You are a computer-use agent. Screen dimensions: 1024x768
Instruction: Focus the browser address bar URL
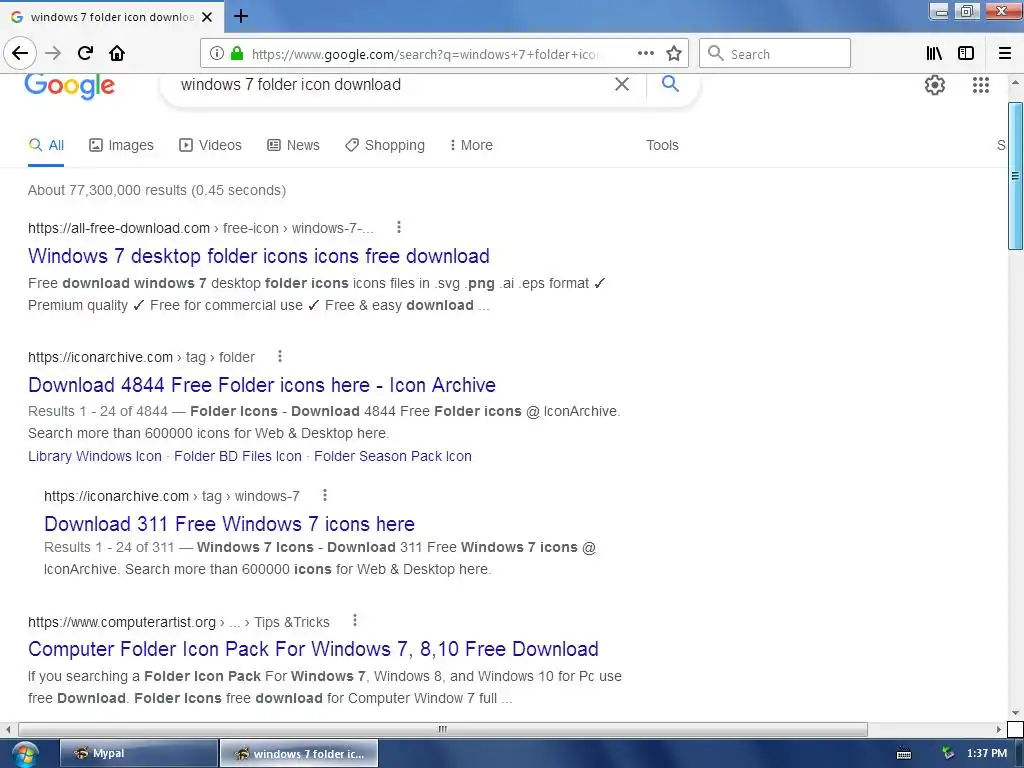click(424, 54)
